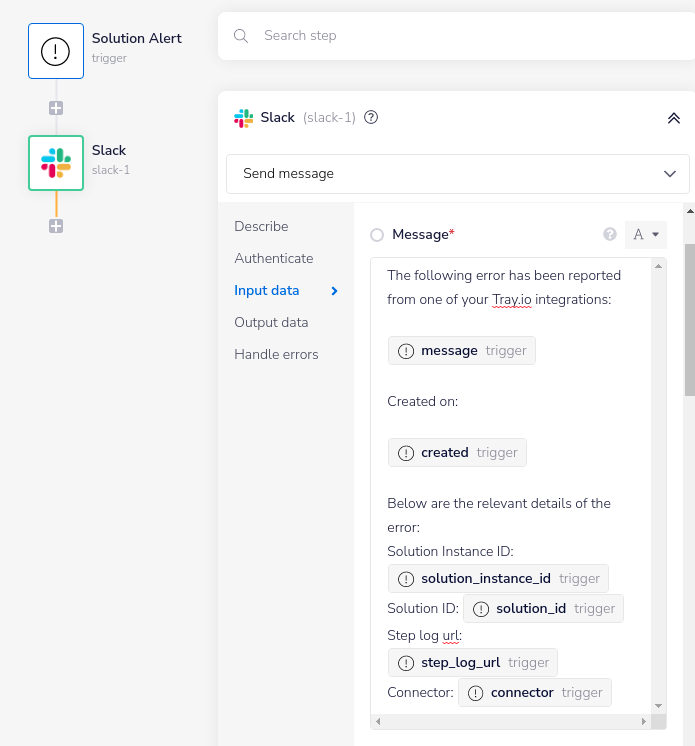Viewport: 695px width, 746px height.
Task: Select the Solution Alert trigger step icon
Action: (56, 51)
